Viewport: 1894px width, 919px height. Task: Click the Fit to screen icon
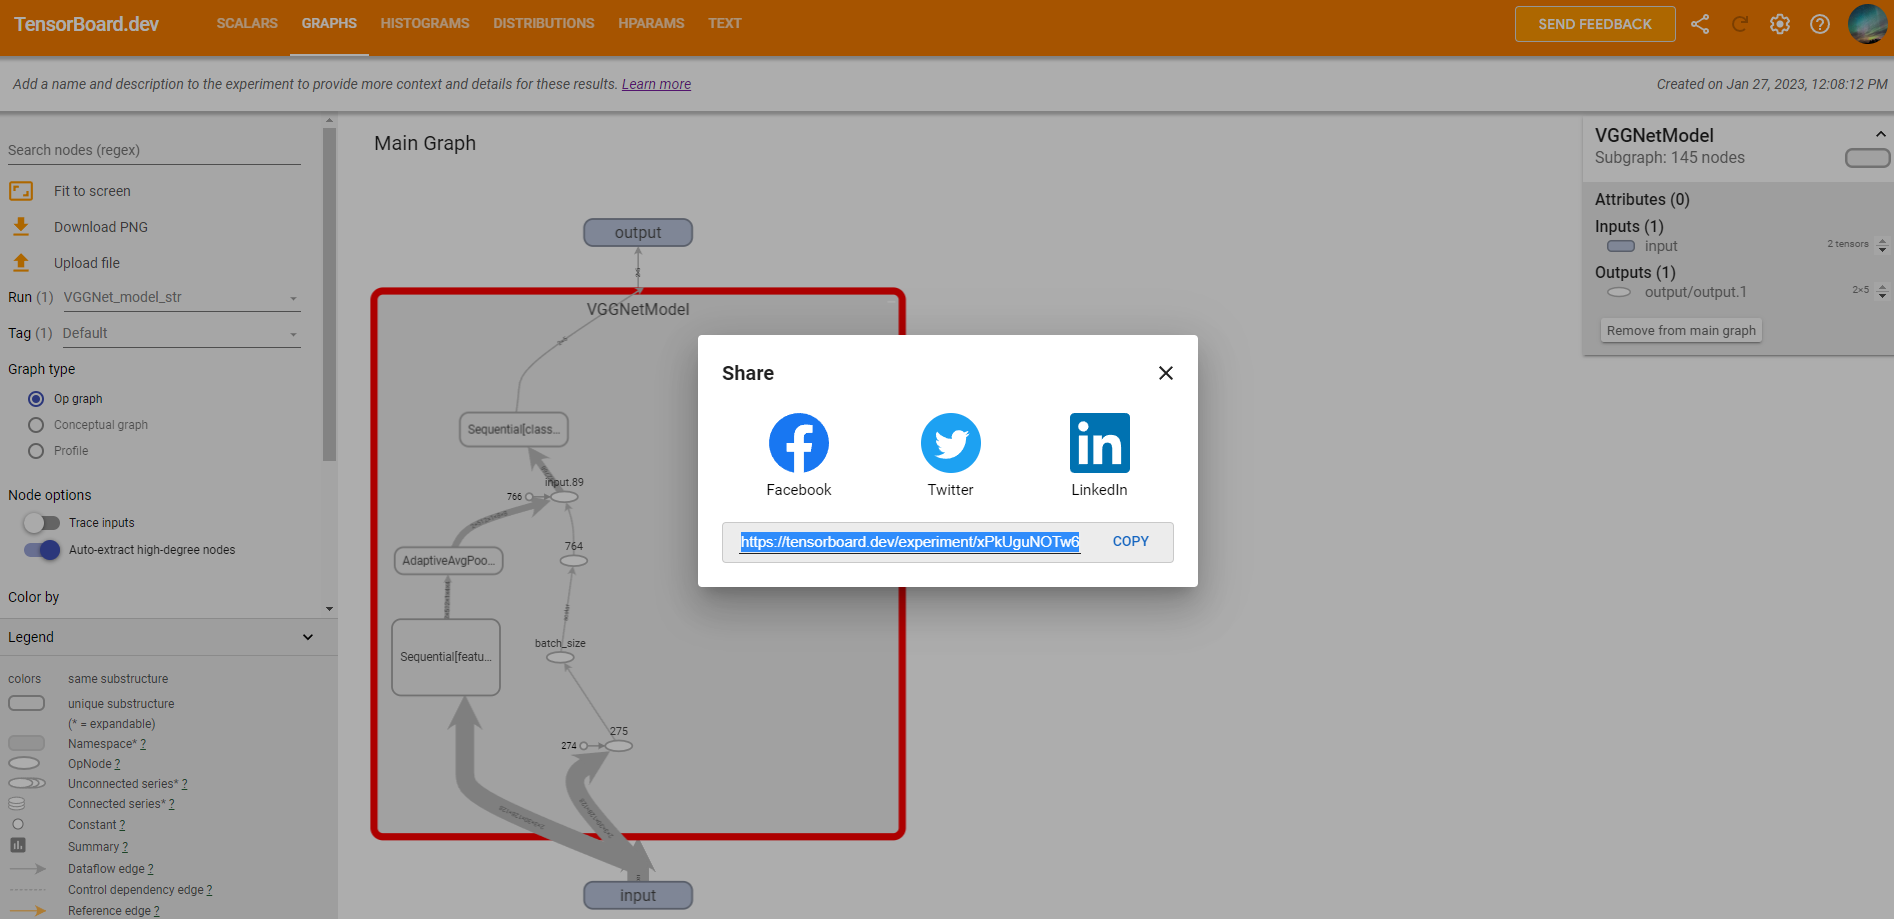tap(21, 191)
